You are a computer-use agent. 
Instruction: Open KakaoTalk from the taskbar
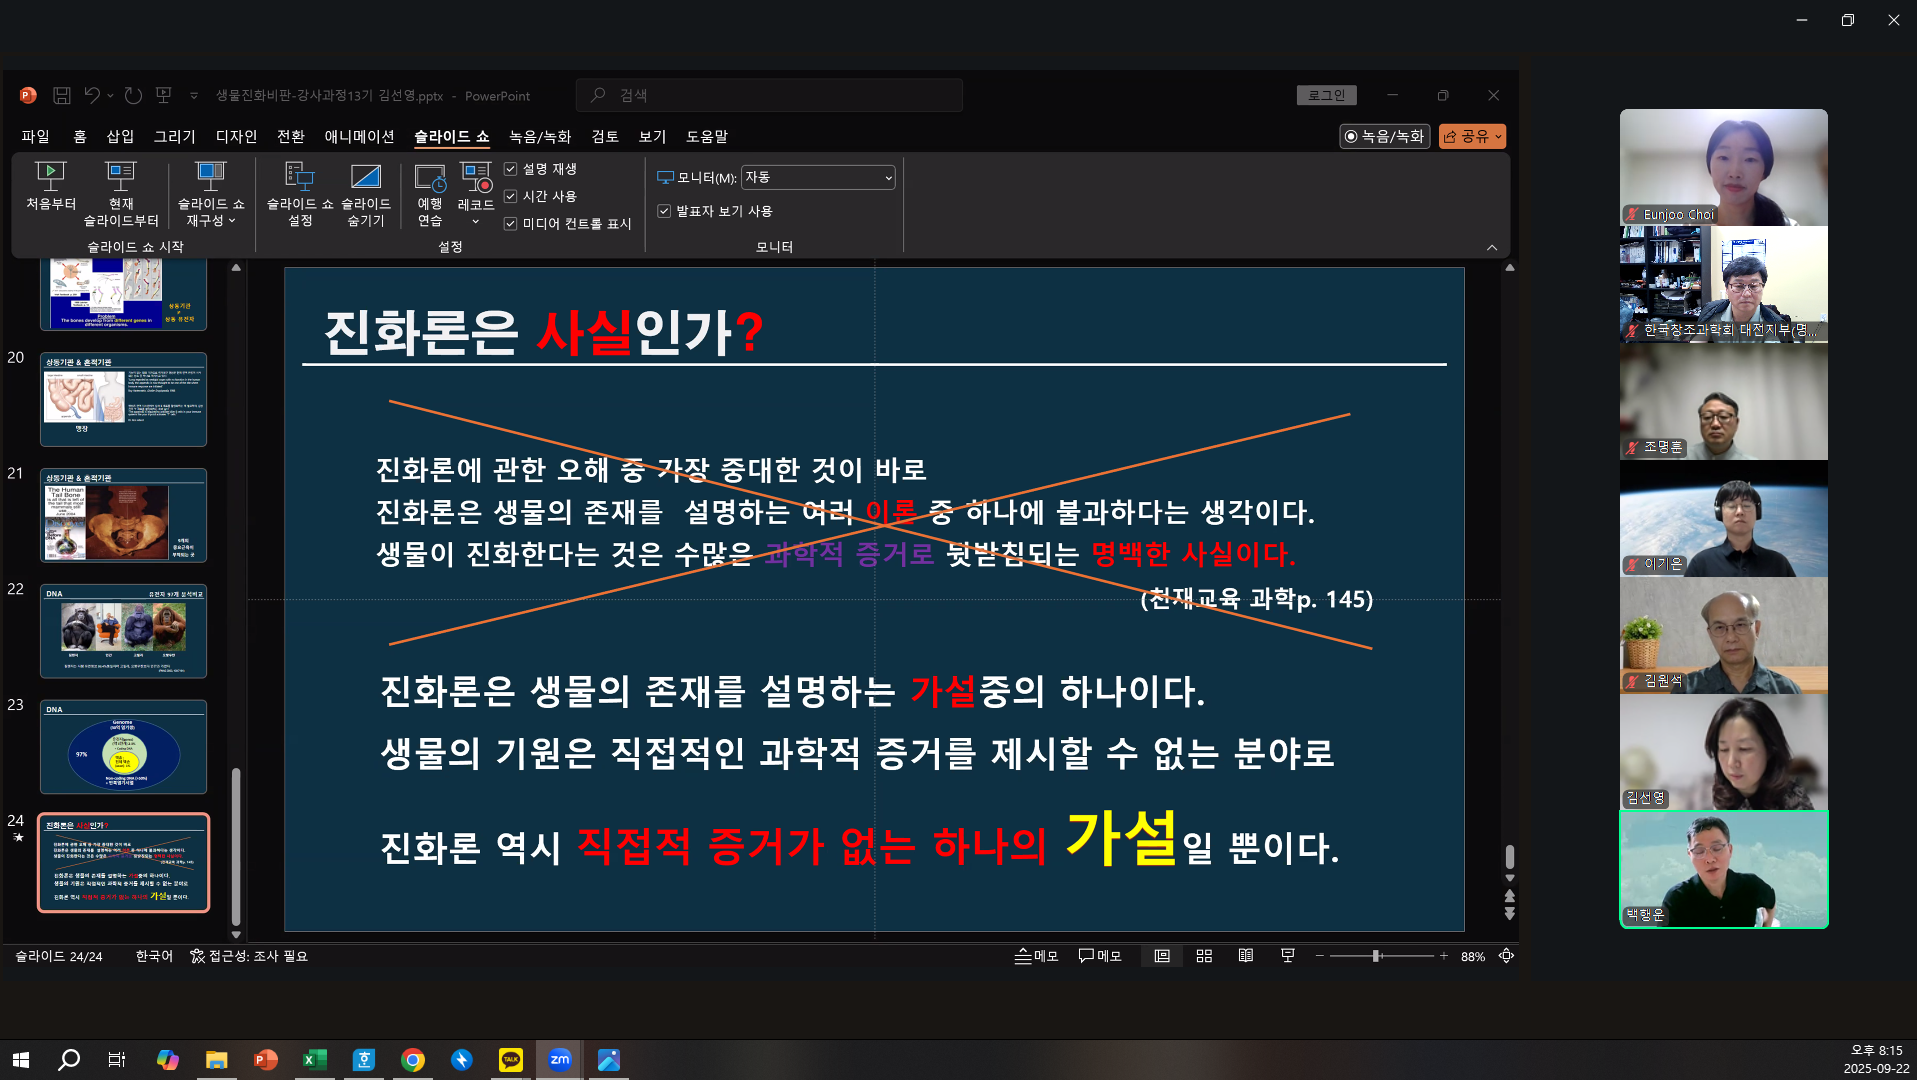[511, 1060]
